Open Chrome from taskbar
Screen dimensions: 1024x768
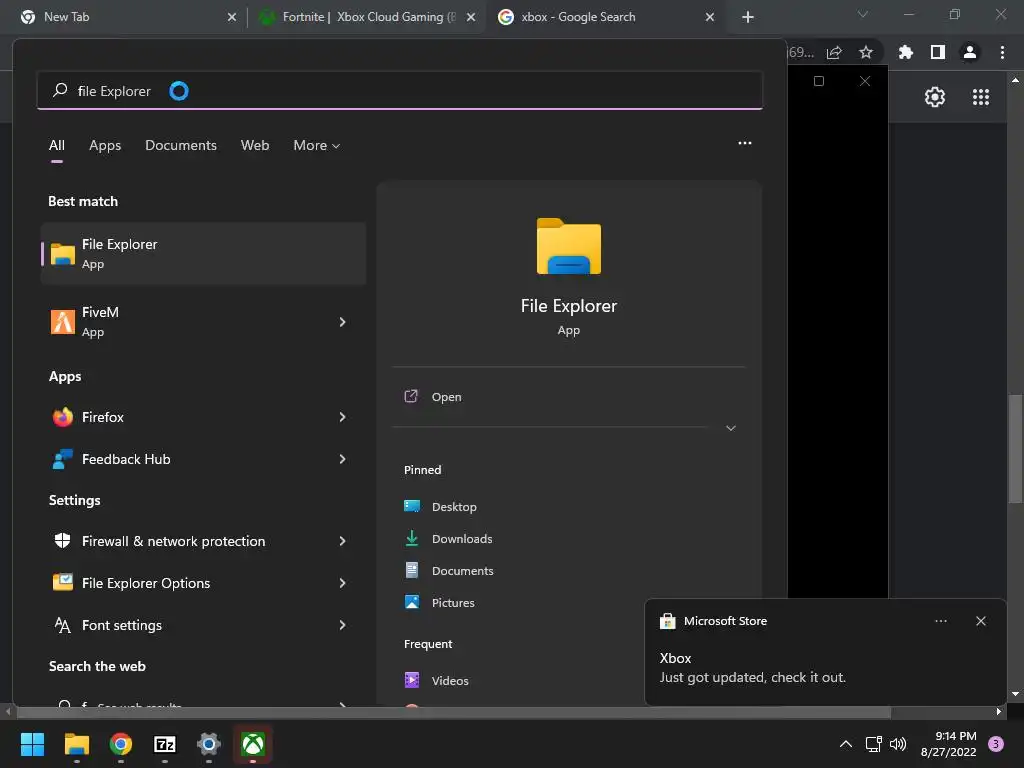coord(121,744)
